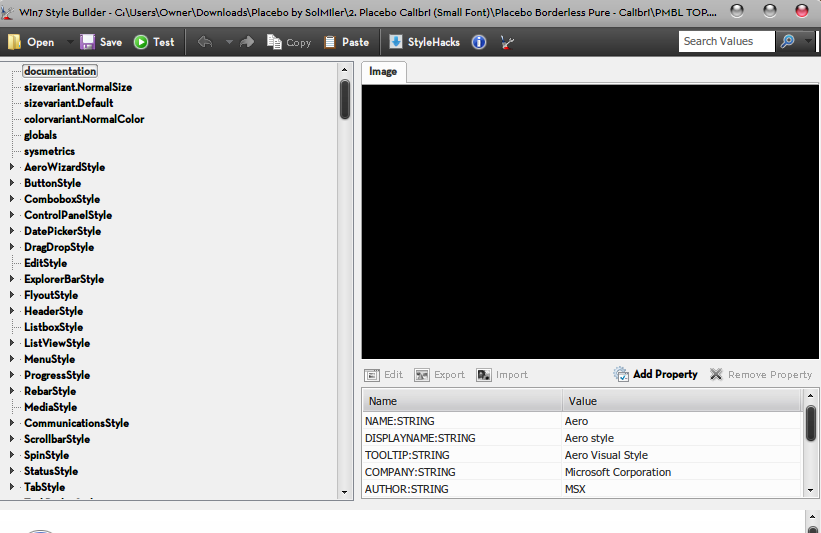This screenshot has width=821, height=533.
Task: Open the undo history dropdown arrow
Action: click(229, 42)
